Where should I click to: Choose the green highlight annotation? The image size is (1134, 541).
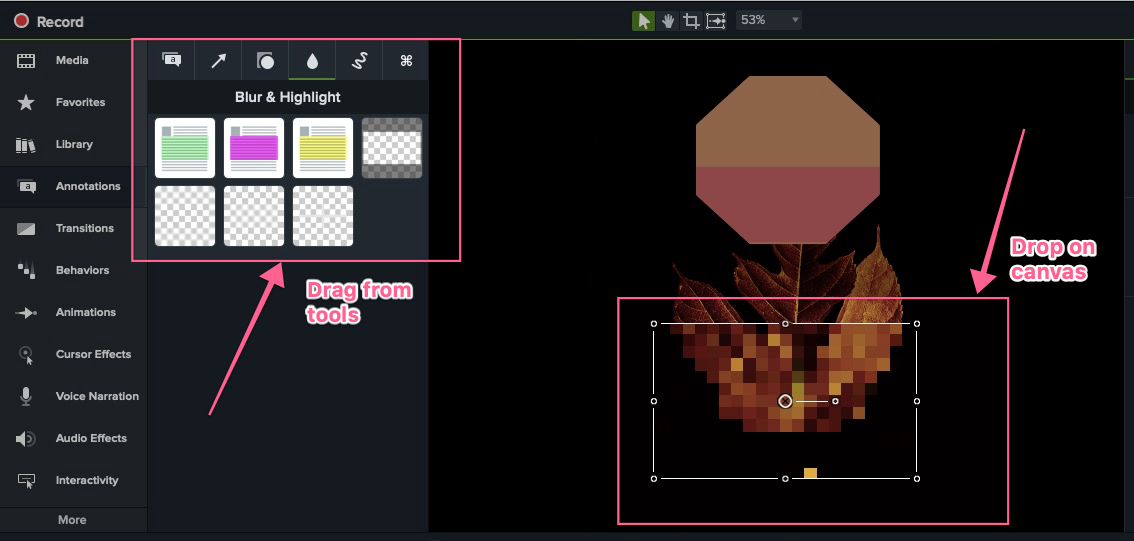click(185, 148)
